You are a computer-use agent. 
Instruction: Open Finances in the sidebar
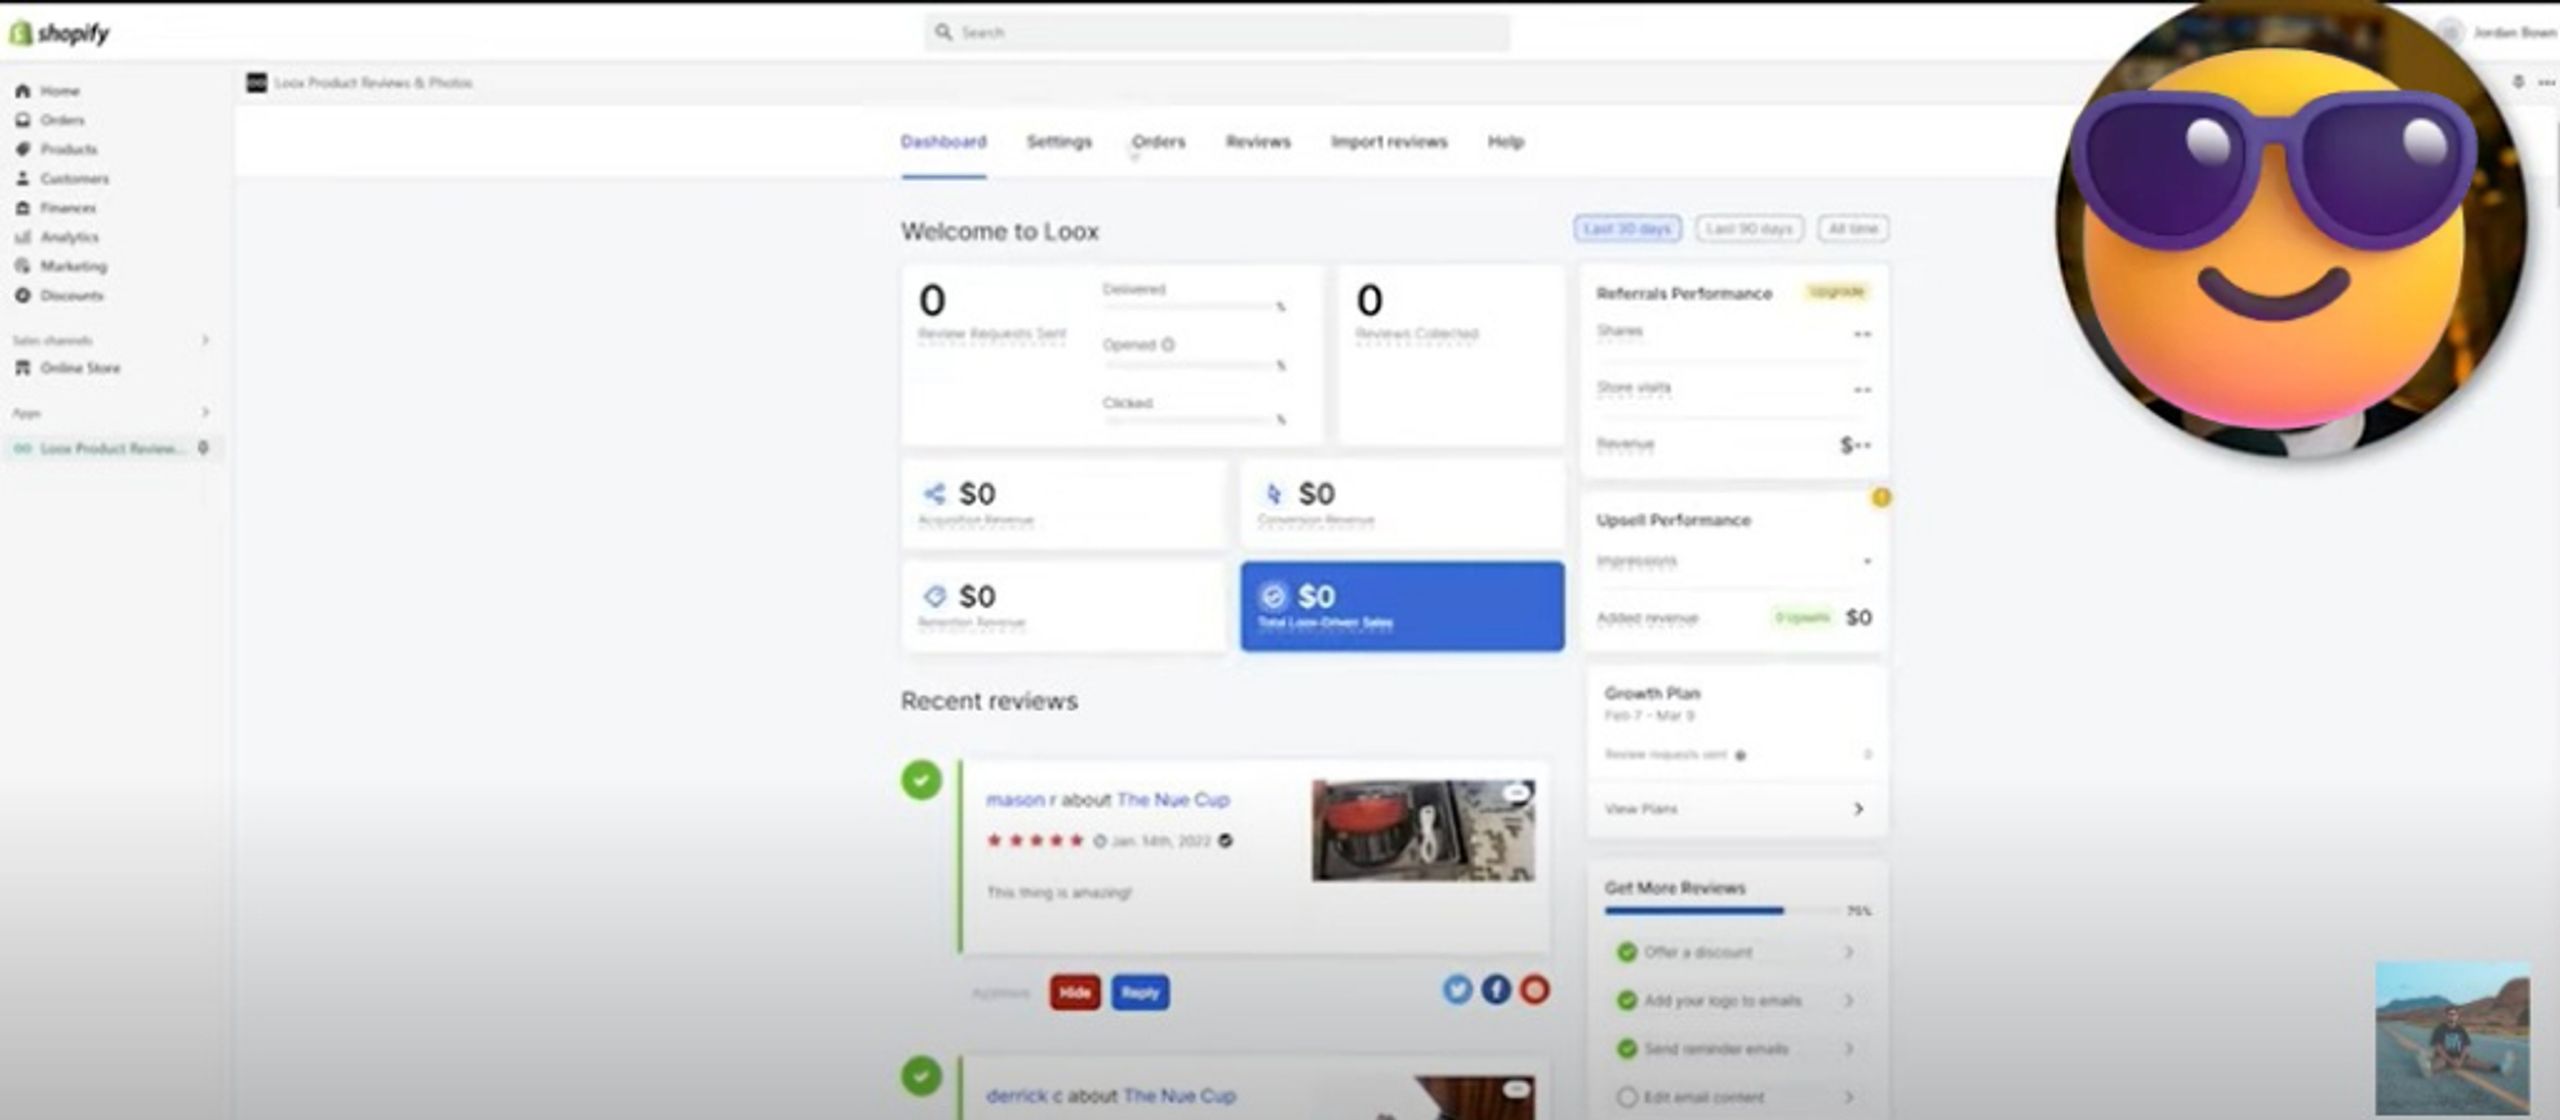68,208
